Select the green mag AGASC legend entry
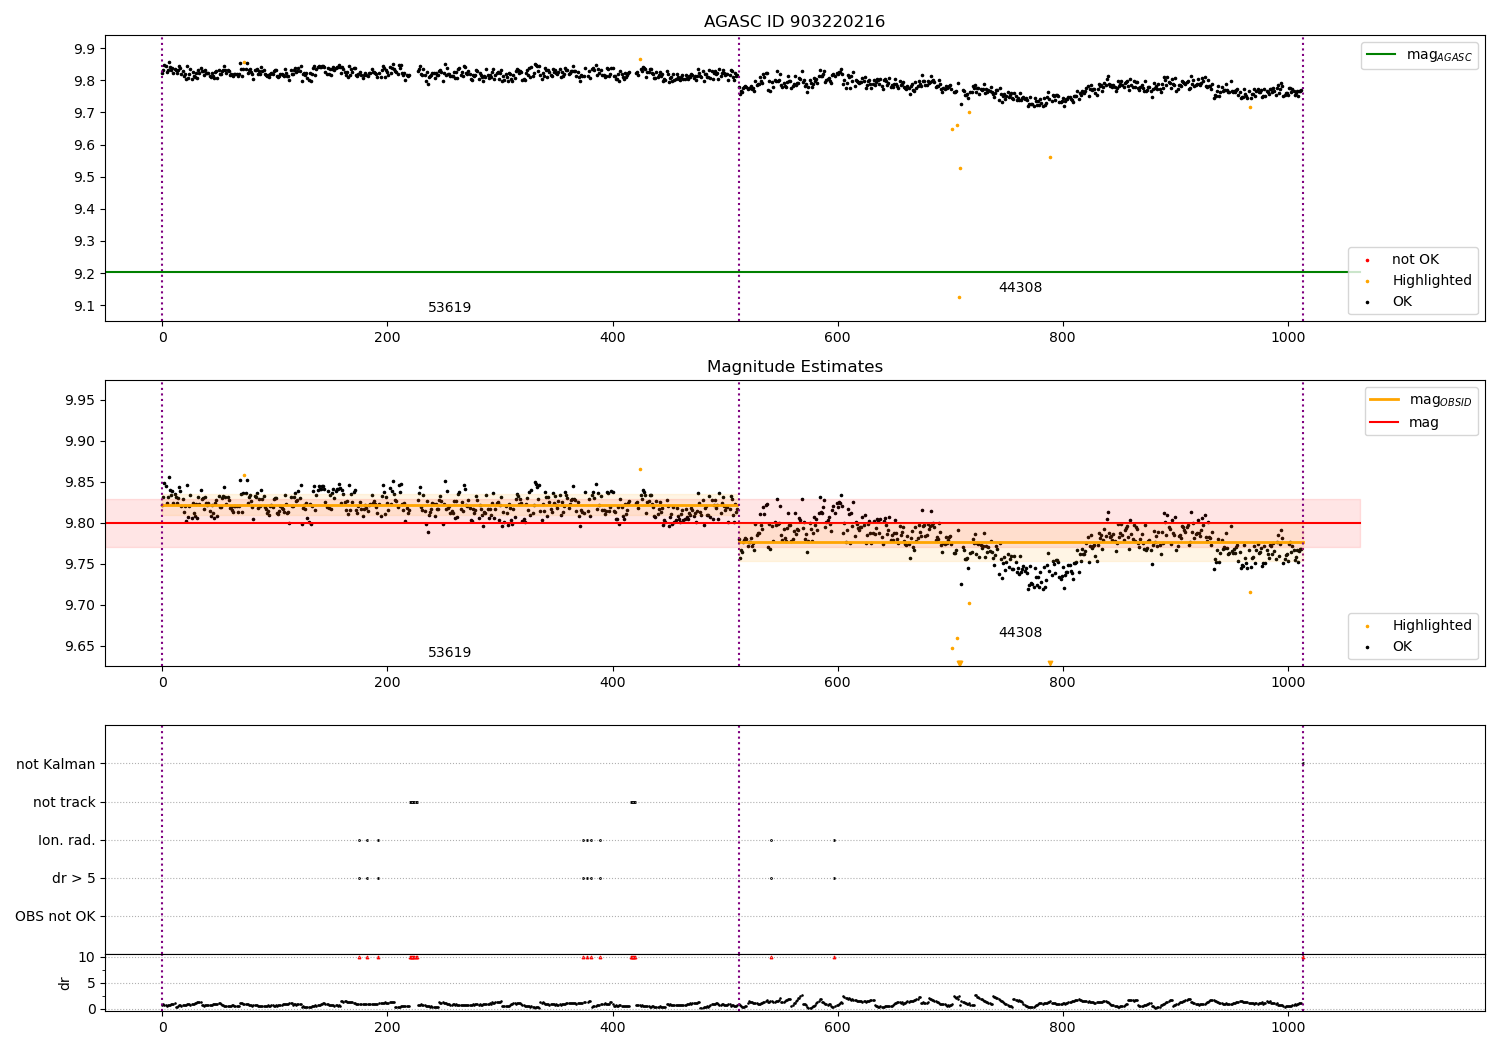Viewport: 1500px width, 1050px height. coord(1419,55)
